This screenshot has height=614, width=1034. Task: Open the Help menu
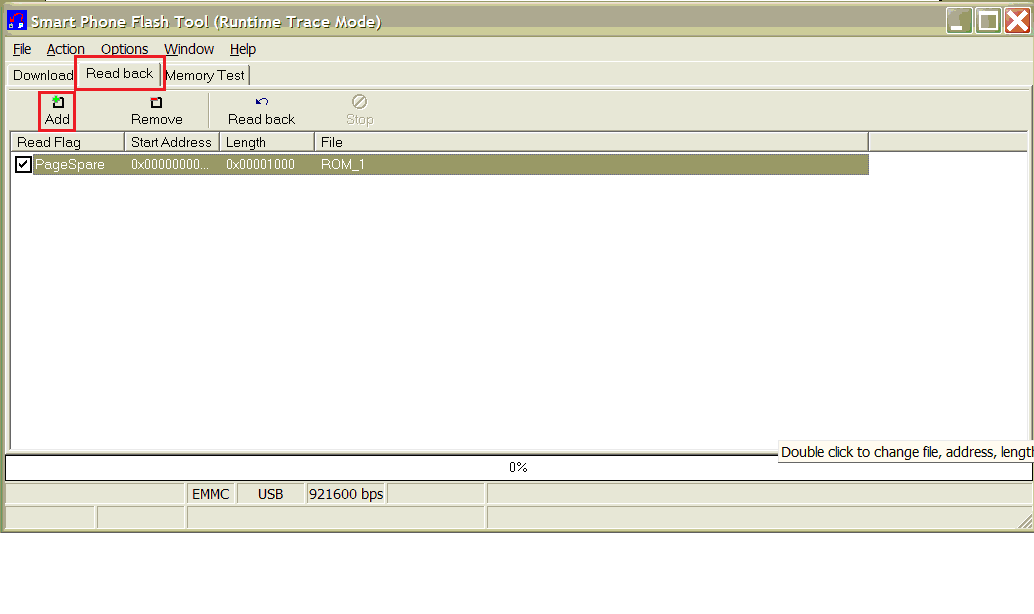tap(243, 49)
